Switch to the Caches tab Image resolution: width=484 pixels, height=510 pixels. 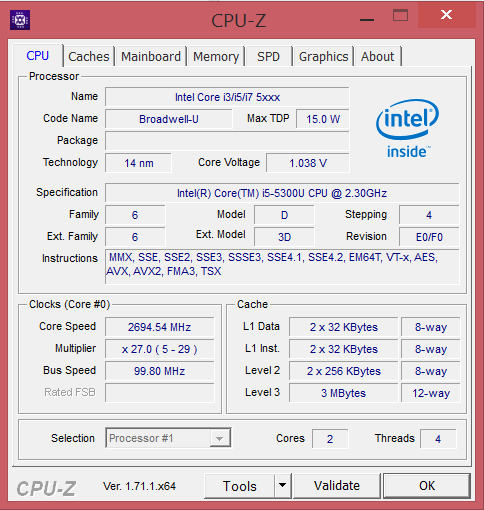coord(89,56)
